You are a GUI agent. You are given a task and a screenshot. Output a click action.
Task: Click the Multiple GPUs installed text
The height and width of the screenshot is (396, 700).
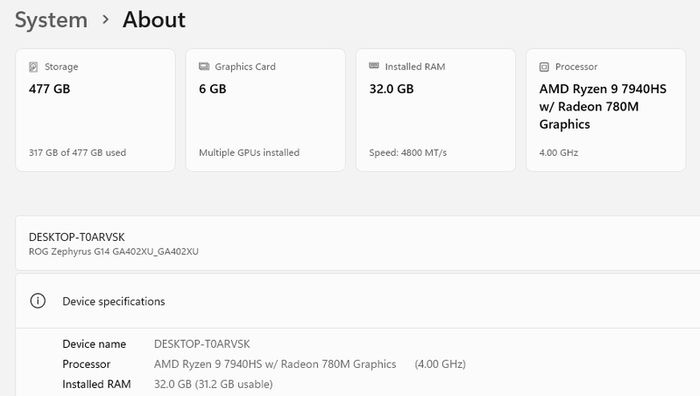click(249, 153)
